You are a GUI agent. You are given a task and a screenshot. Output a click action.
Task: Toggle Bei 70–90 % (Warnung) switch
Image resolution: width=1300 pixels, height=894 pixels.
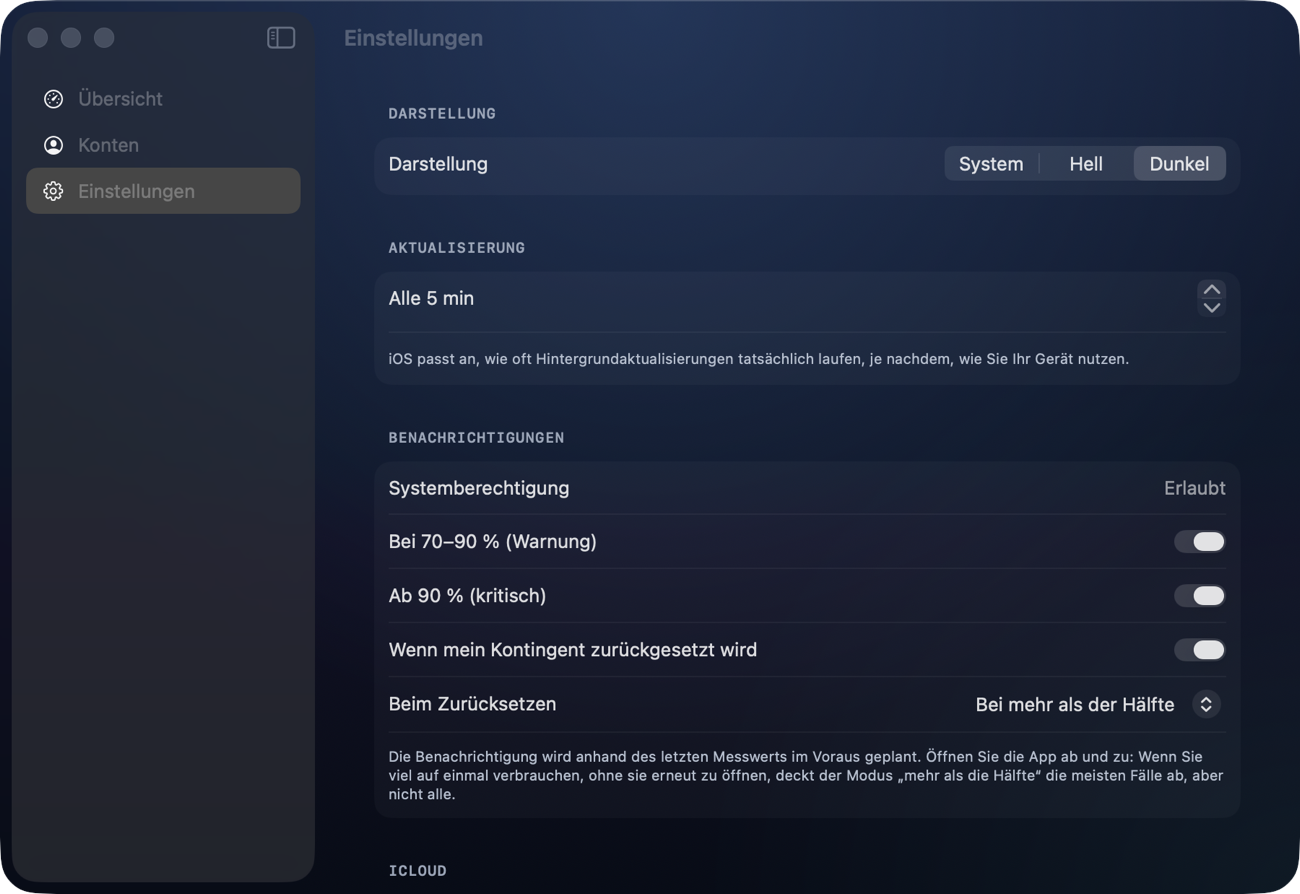tap(1200, 542)
